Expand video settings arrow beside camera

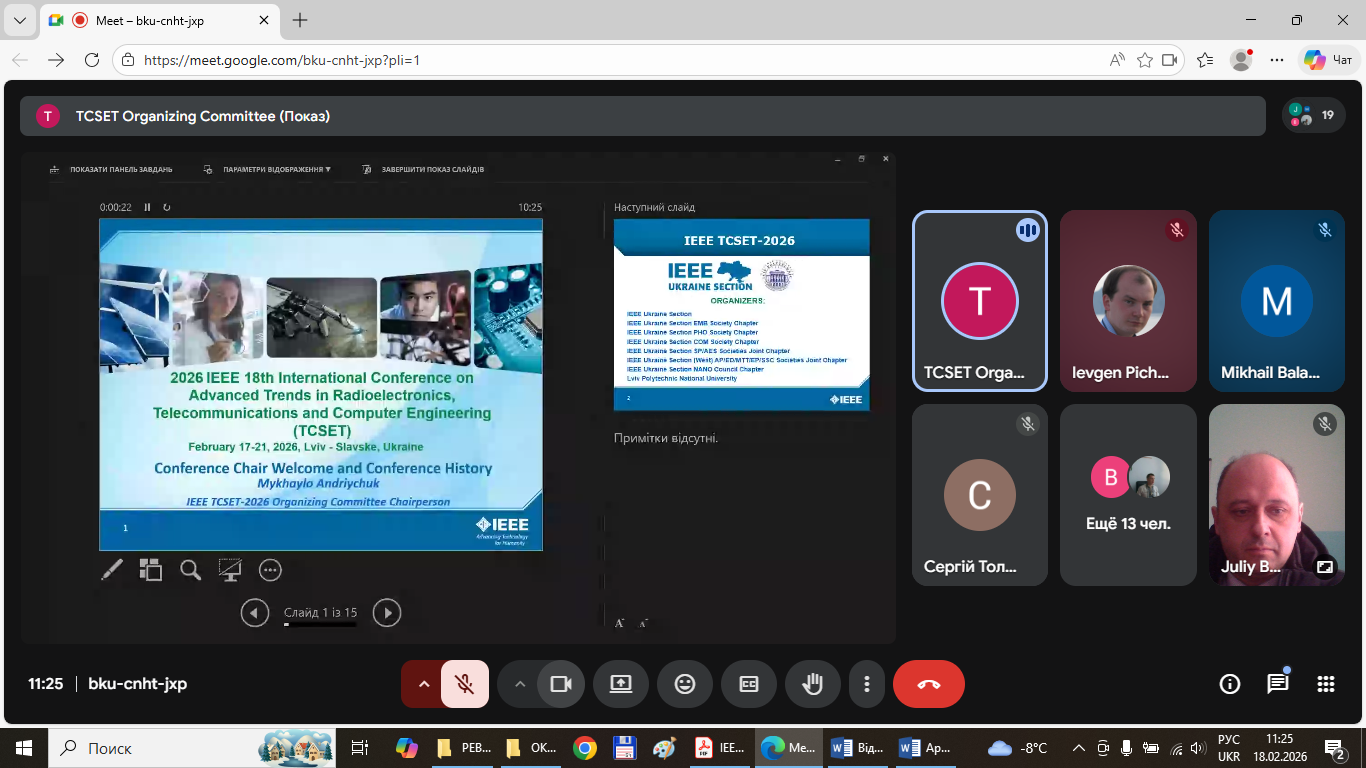519,684
